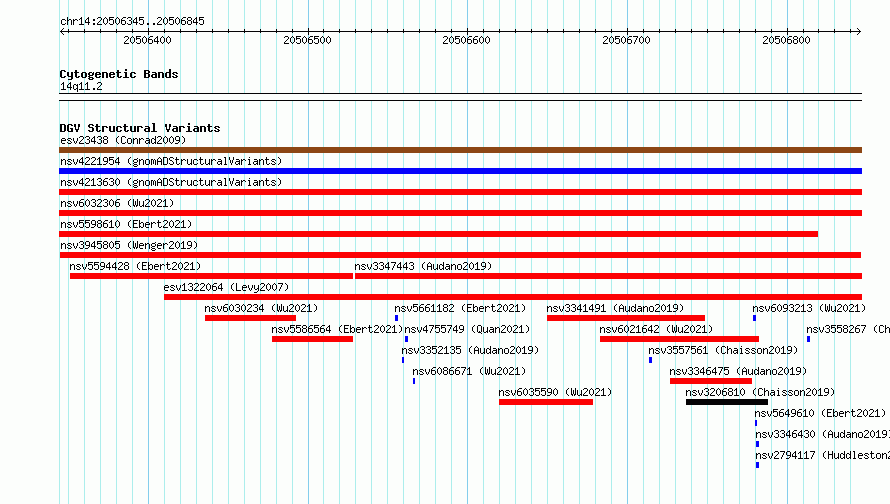Viewport: 890px width, 504px height.
Task: Click the blue nsv6086671 insertion marker
Action: pos(414,381)
